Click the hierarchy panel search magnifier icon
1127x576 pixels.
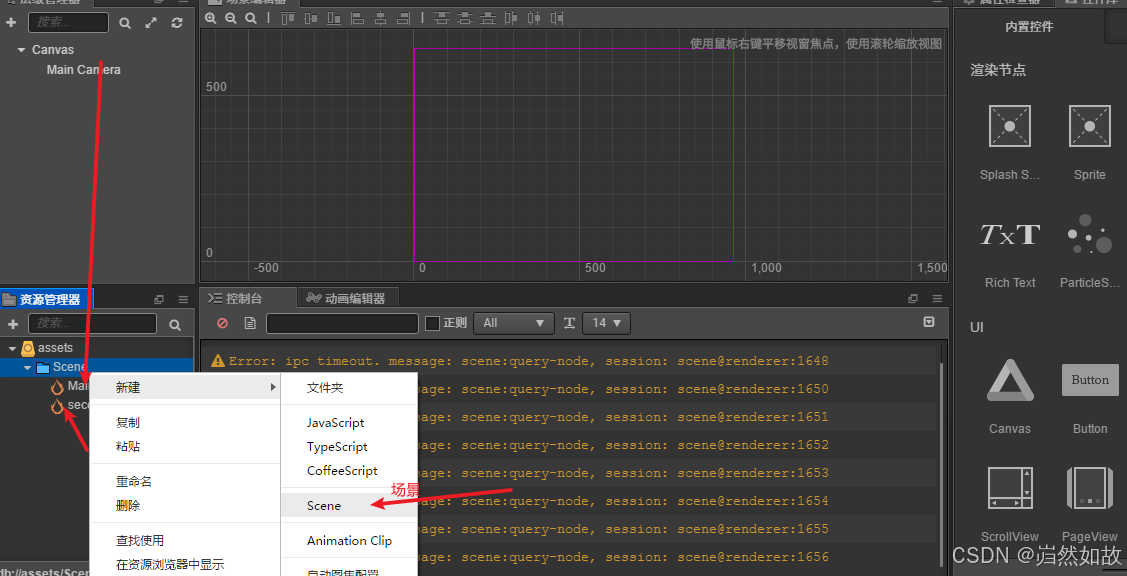click(125, 23)
